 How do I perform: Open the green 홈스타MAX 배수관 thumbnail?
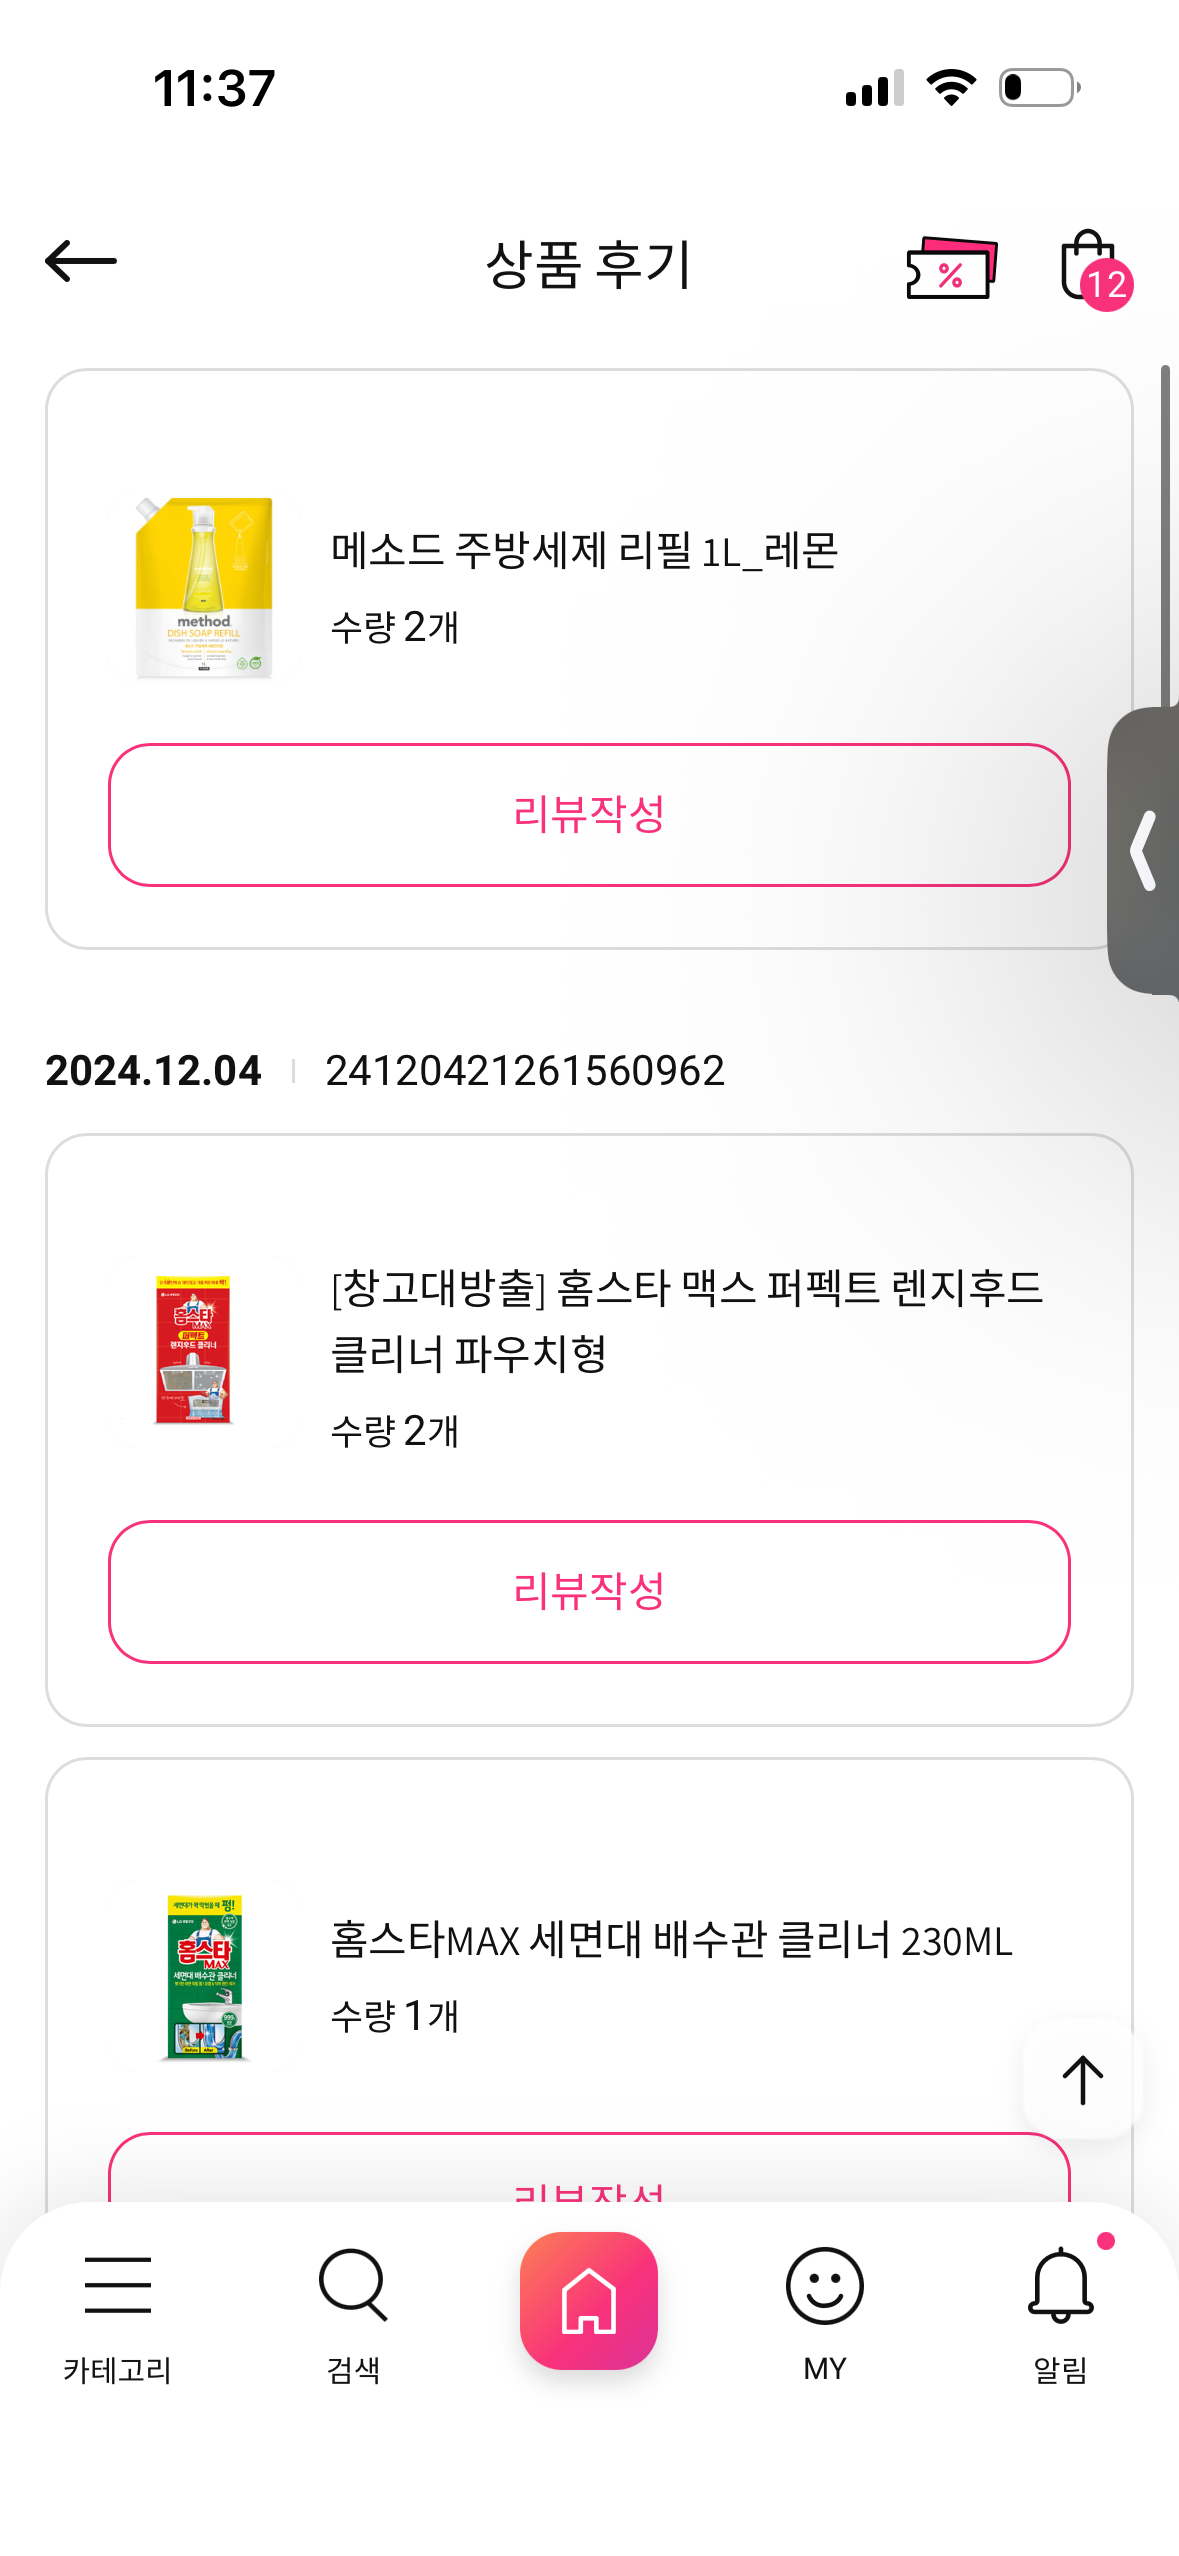(x=204, y=1977)
